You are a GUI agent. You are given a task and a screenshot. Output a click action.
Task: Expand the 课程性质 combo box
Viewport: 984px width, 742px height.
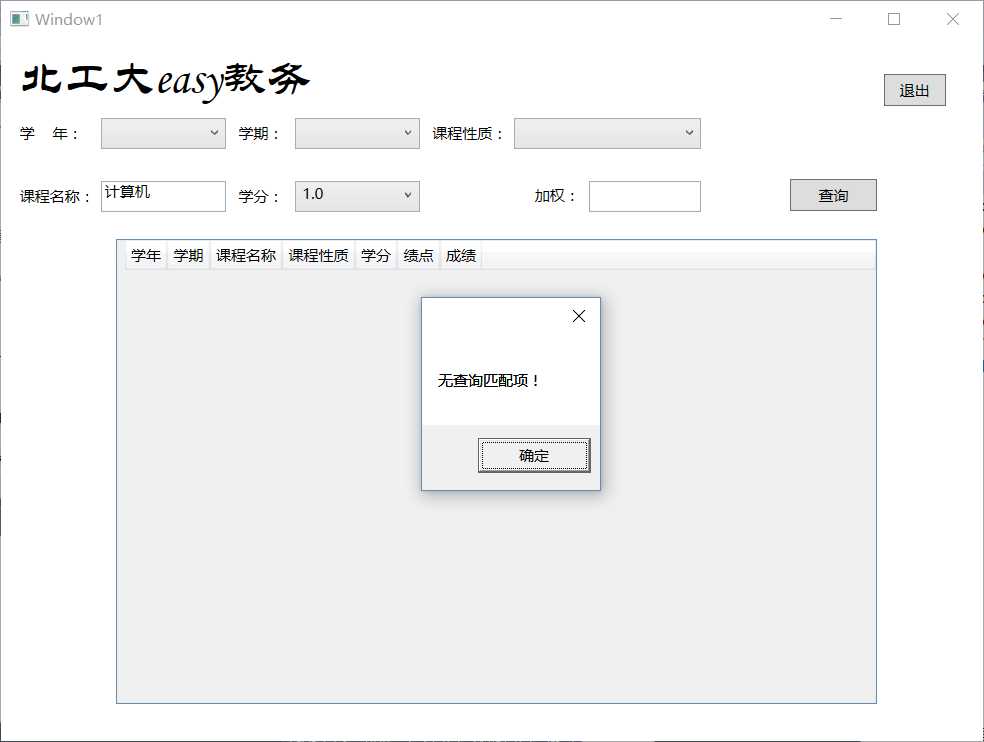tap(607, 133)
